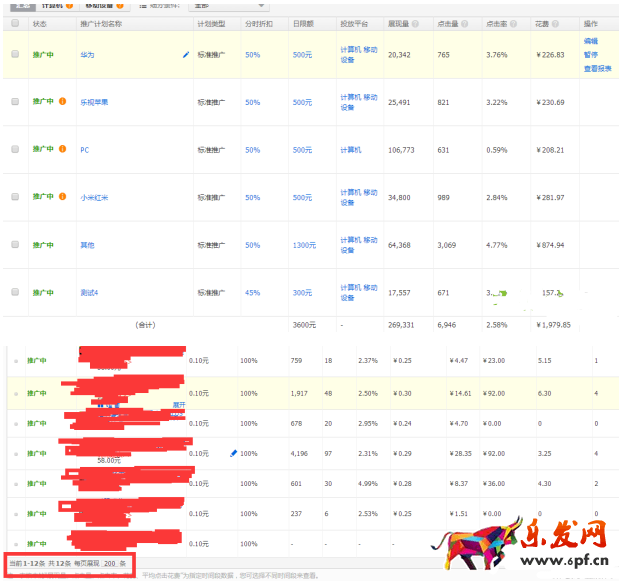Click the pencil edit icon beside 华为

[x=186, y=55]
